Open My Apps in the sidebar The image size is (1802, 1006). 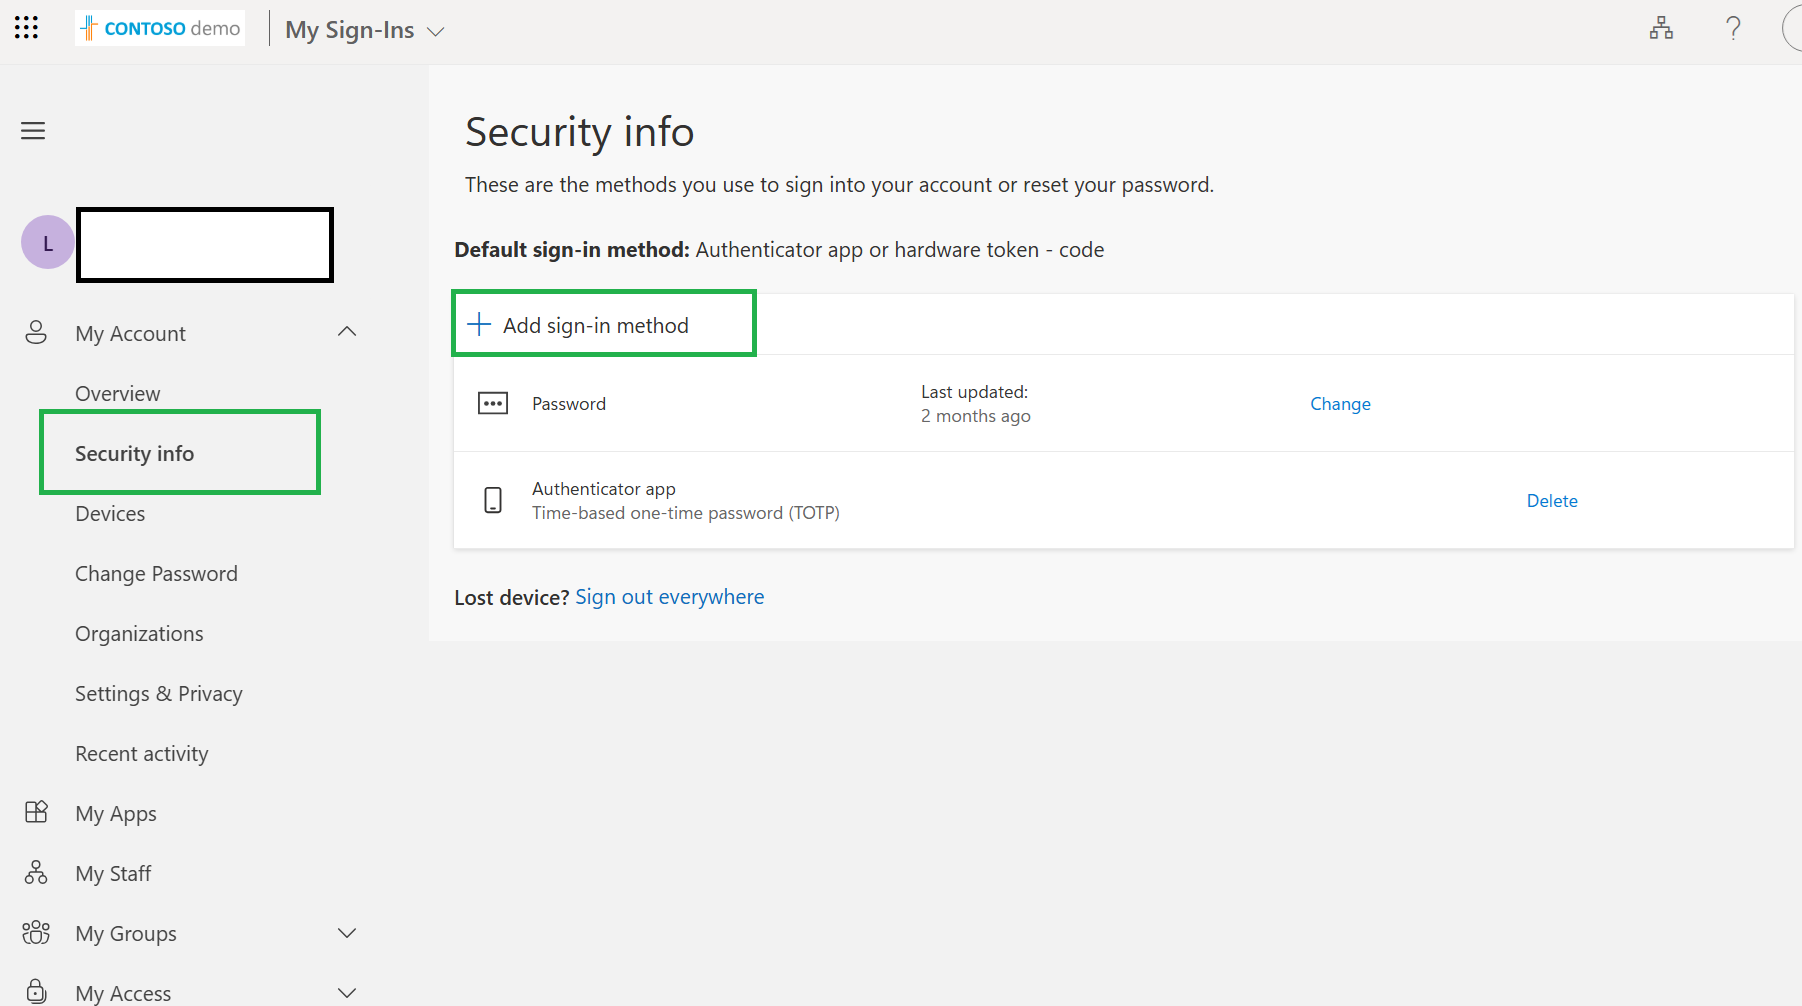pos(116,814)
